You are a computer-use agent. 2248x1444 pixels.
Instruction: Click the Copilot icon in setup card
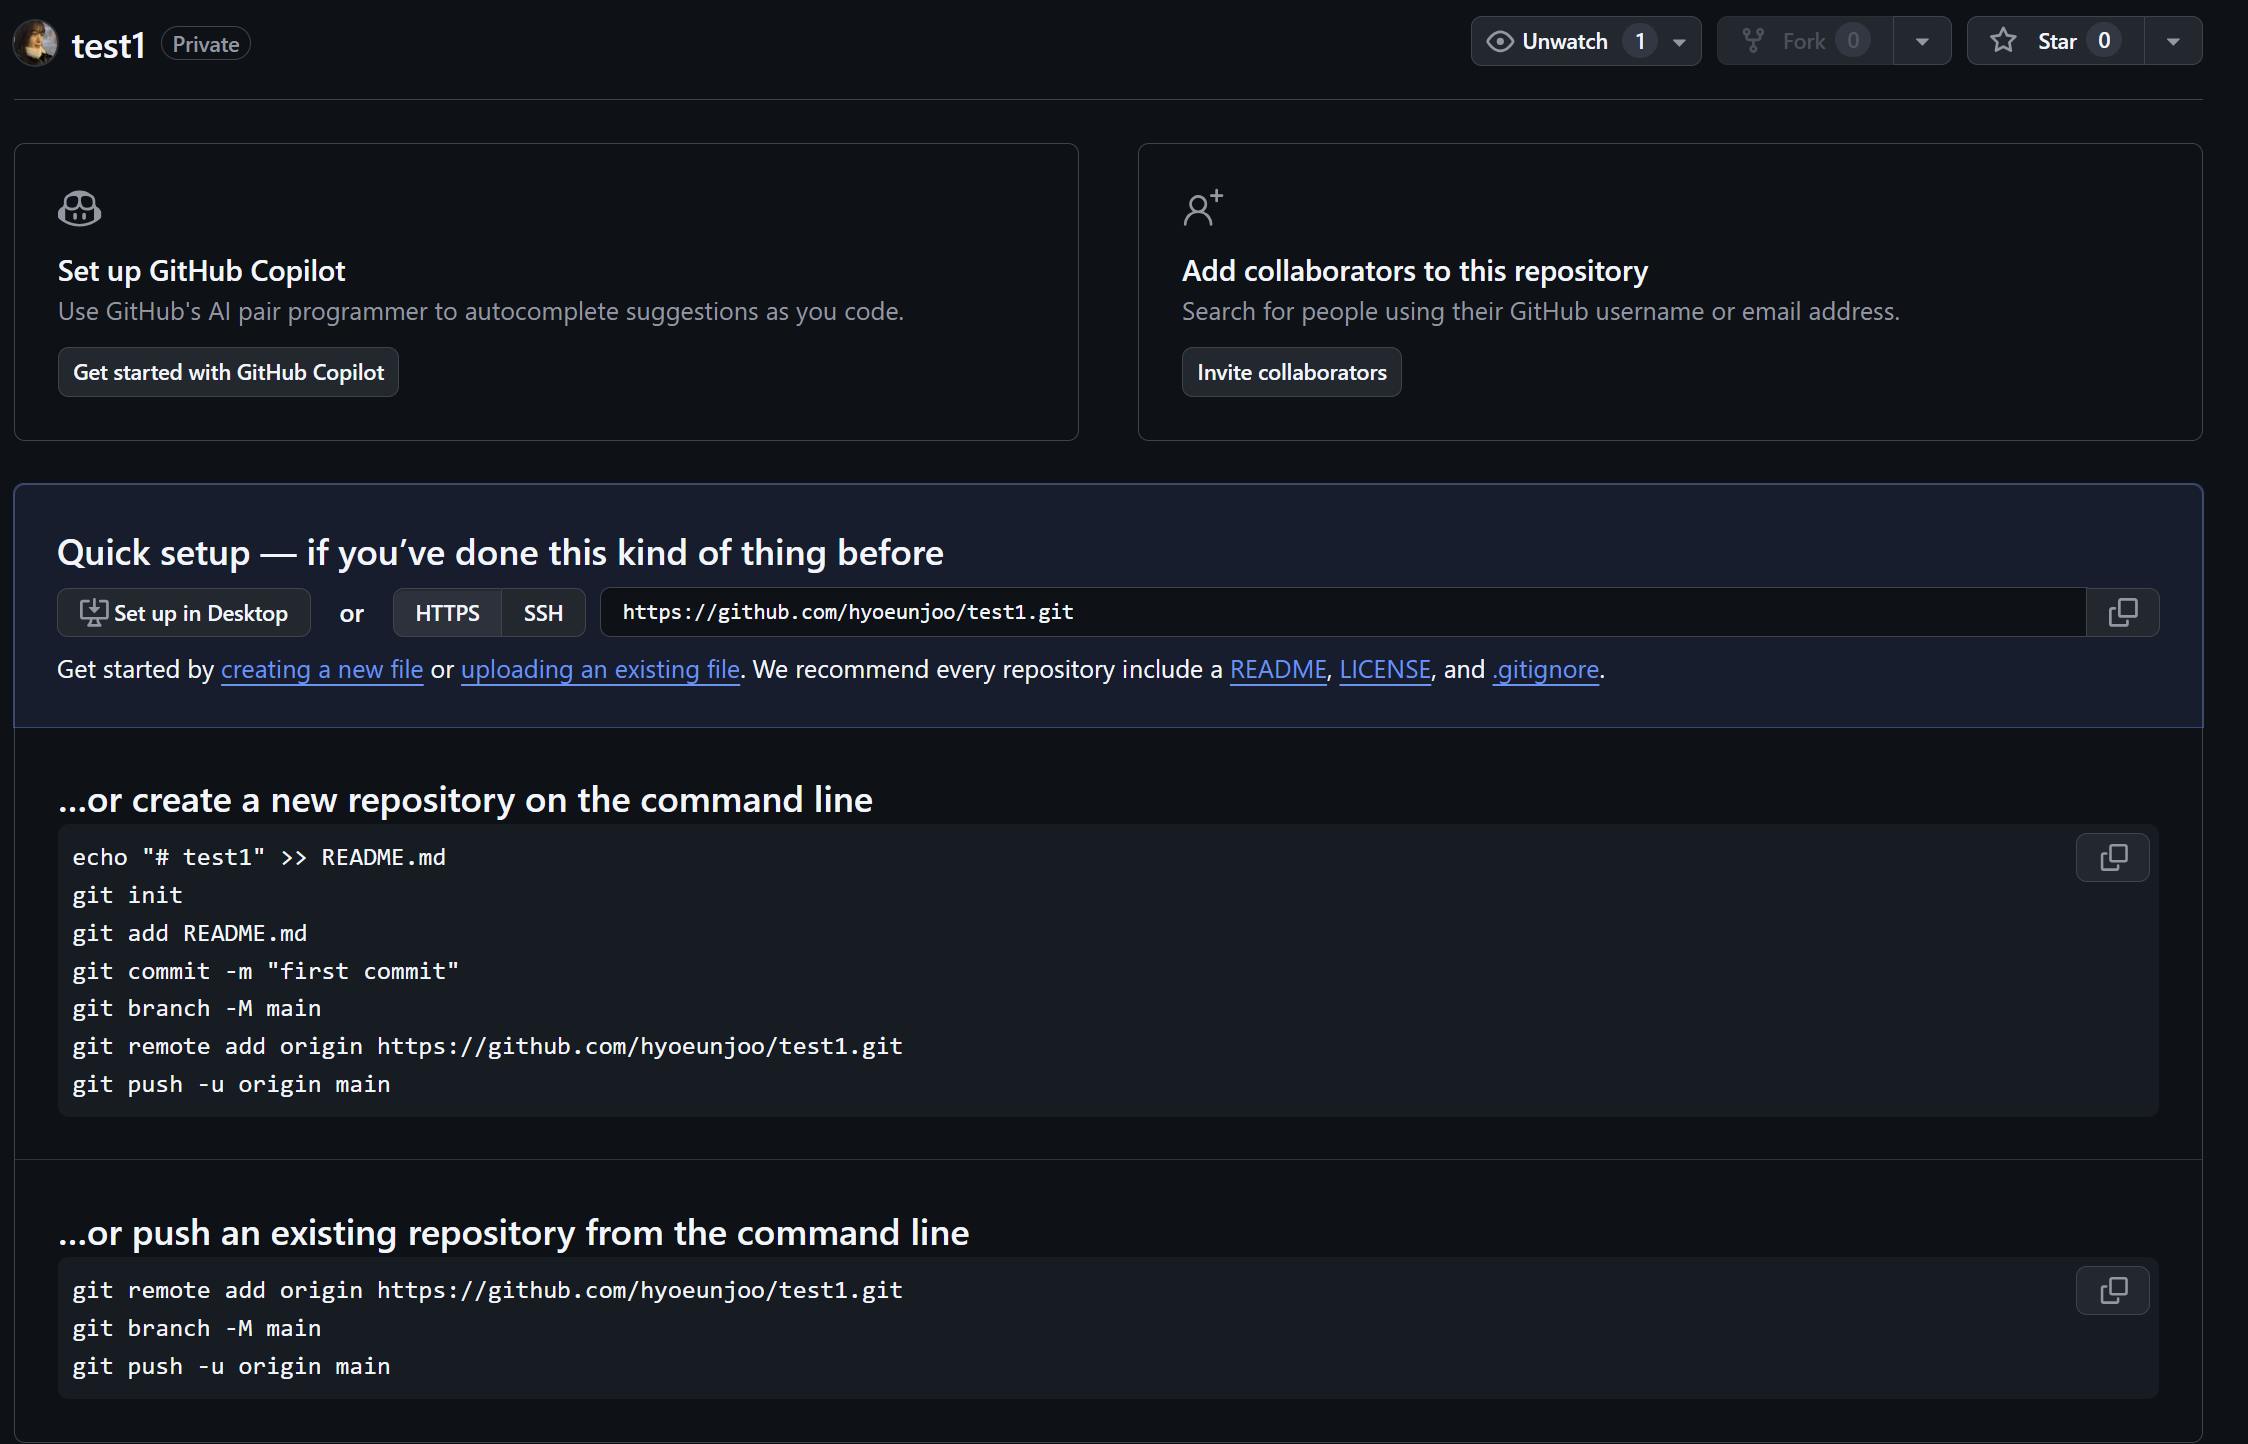[79, 209]
